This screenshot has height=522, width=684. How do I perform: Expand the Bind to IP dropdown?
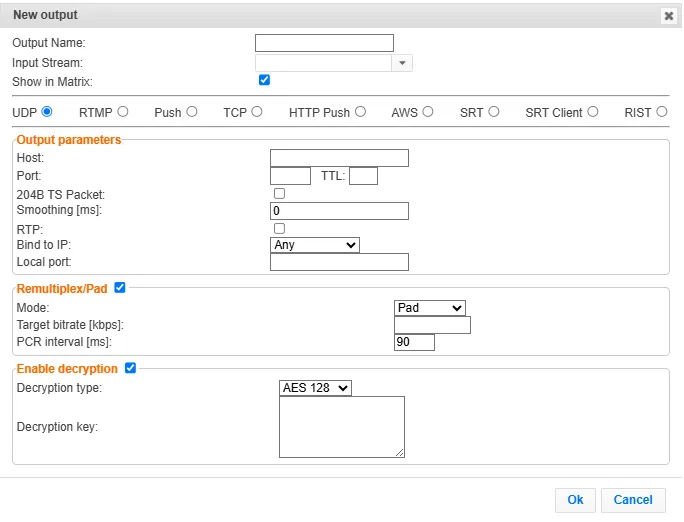[314, 244]
